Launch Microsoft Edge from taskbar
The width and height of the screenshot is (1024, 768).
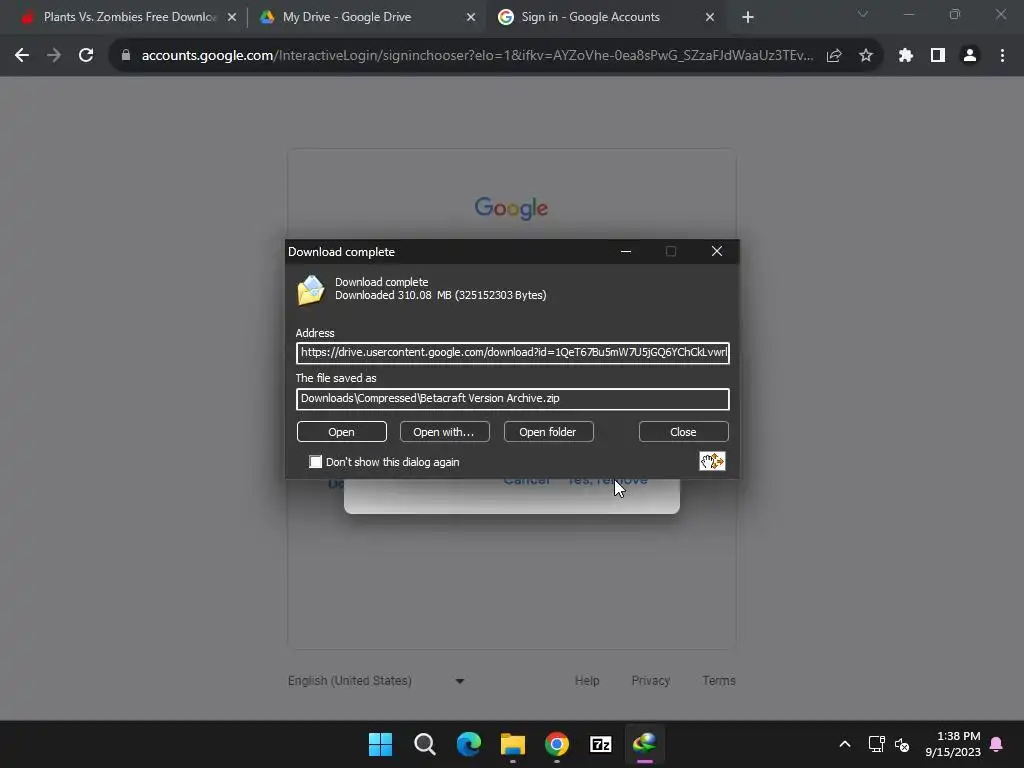(469, 744)
